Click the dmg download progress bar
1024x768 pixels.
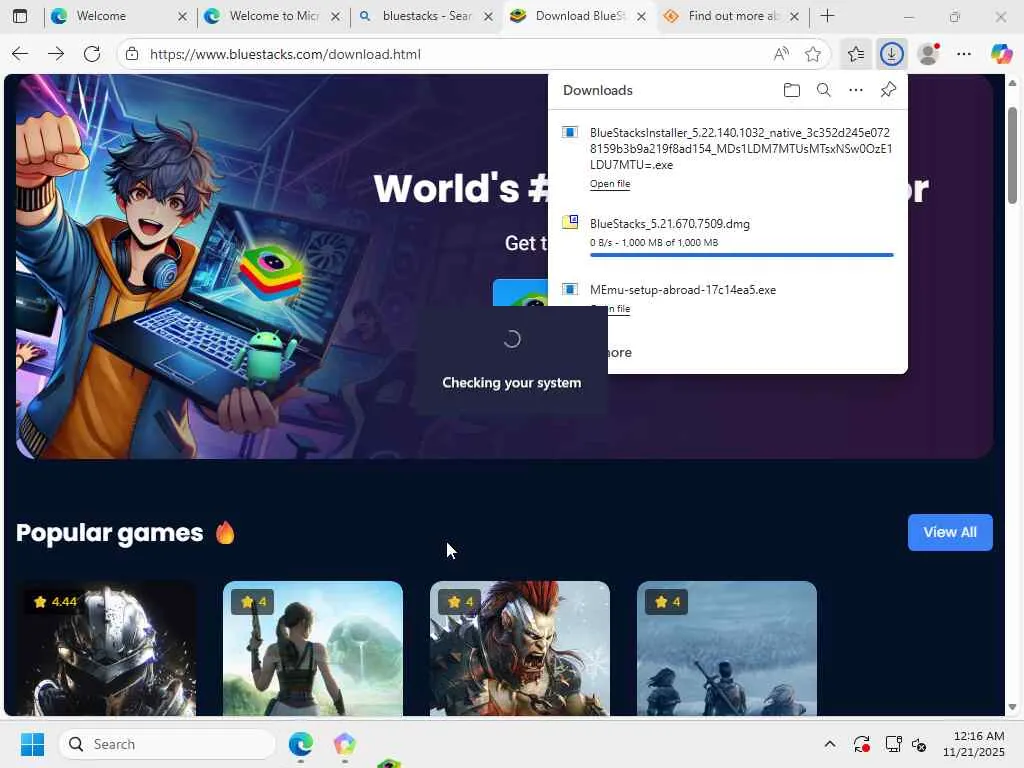pyautogui.click(x=741, y=255)
